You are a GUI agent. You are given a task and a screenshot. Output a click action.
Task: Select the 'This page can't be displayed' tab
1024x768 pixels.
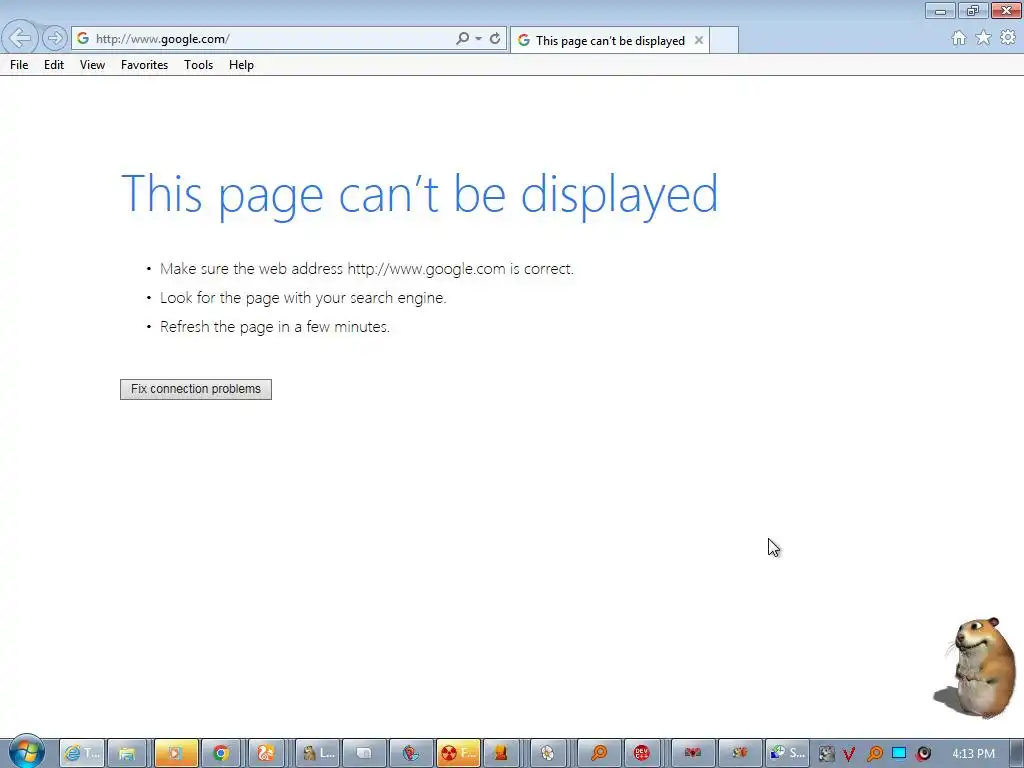point(609,40)
